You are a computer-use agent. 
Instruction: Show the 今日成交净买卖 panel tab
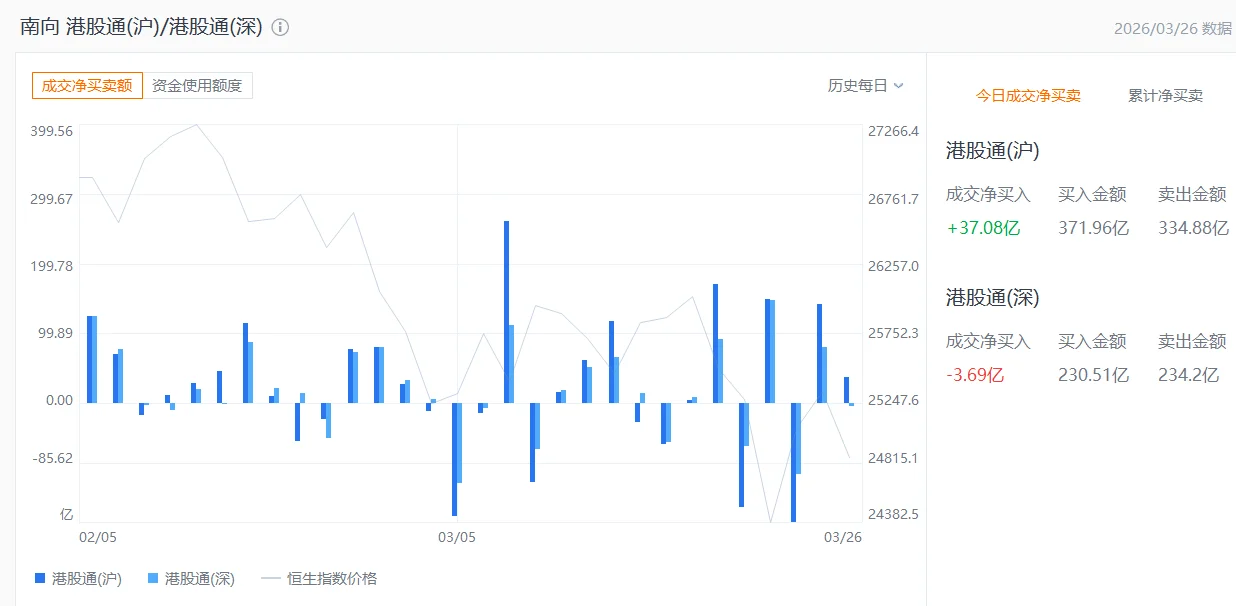1028,96
